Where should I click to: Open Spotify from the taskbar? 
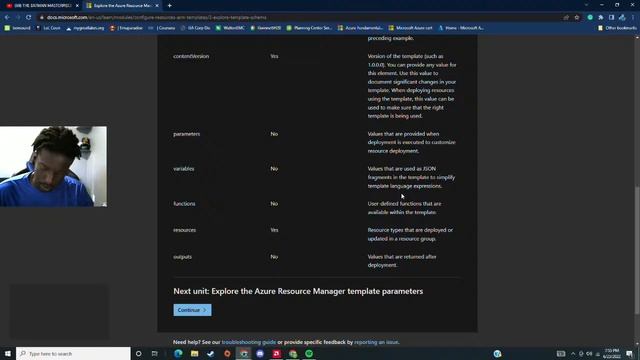309,353
